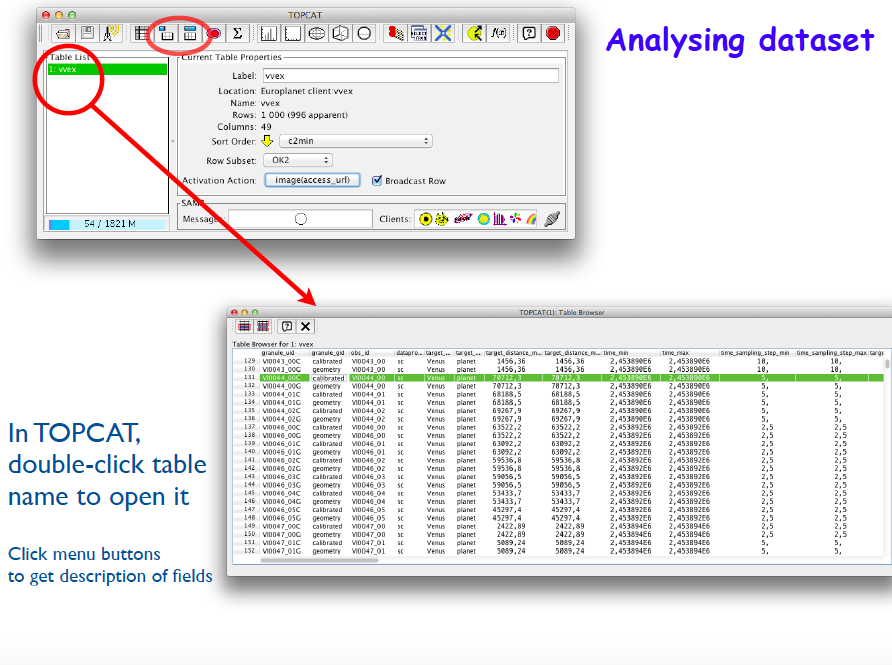Click the pair match tables icon

click(x=395, y=34)
